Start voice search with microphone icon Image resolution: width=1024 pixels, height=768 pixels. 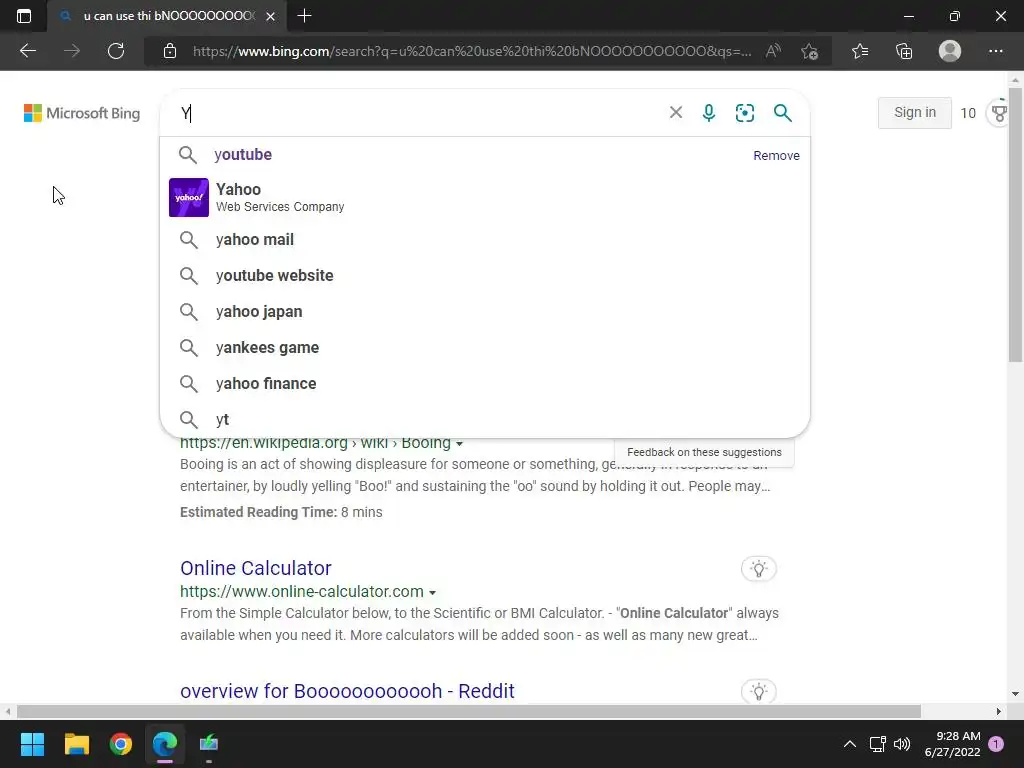click(709, 112)
